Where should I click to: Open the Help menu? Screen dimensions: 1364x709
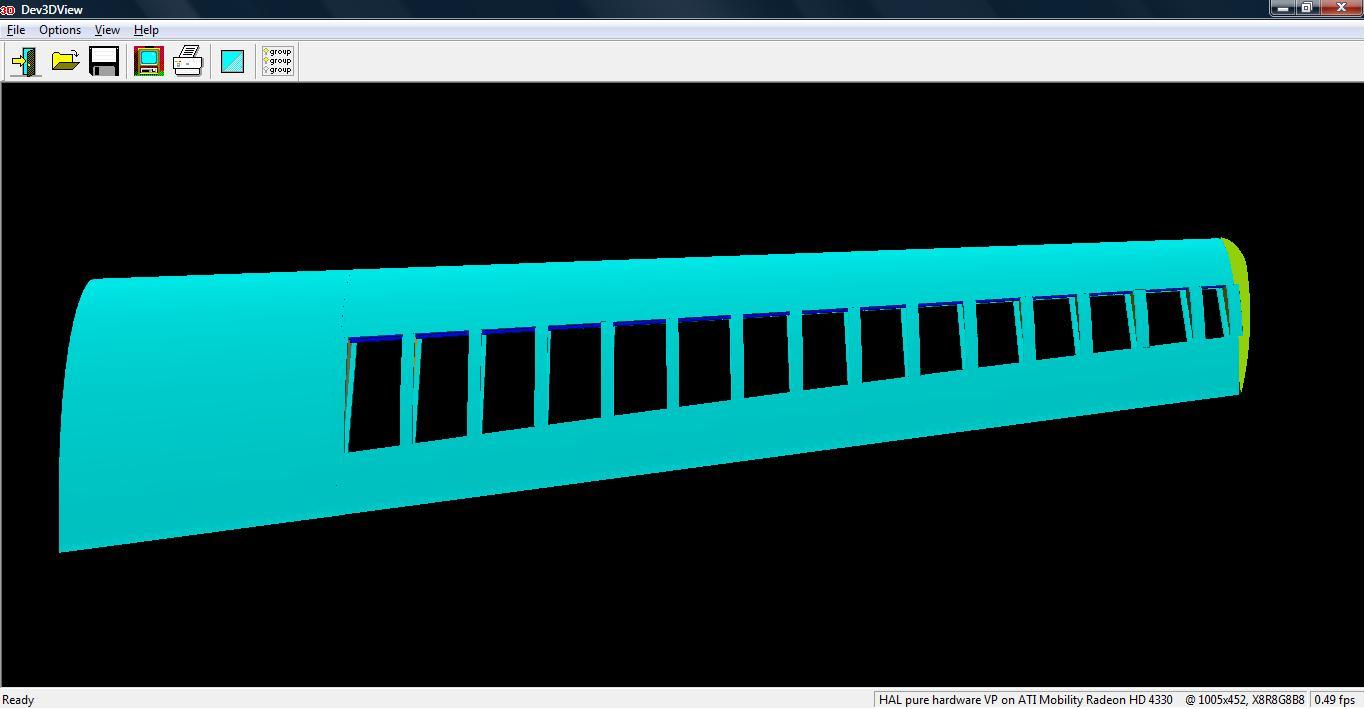[146, 30]
